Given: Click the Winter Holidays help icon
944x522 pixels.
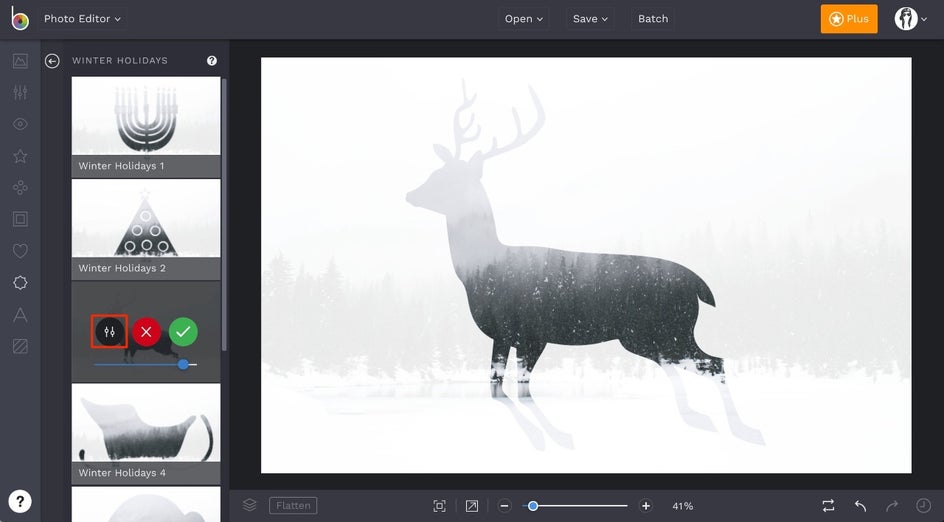Looking at the screenshot, I should pyautogui.click(x=212, y=61).
